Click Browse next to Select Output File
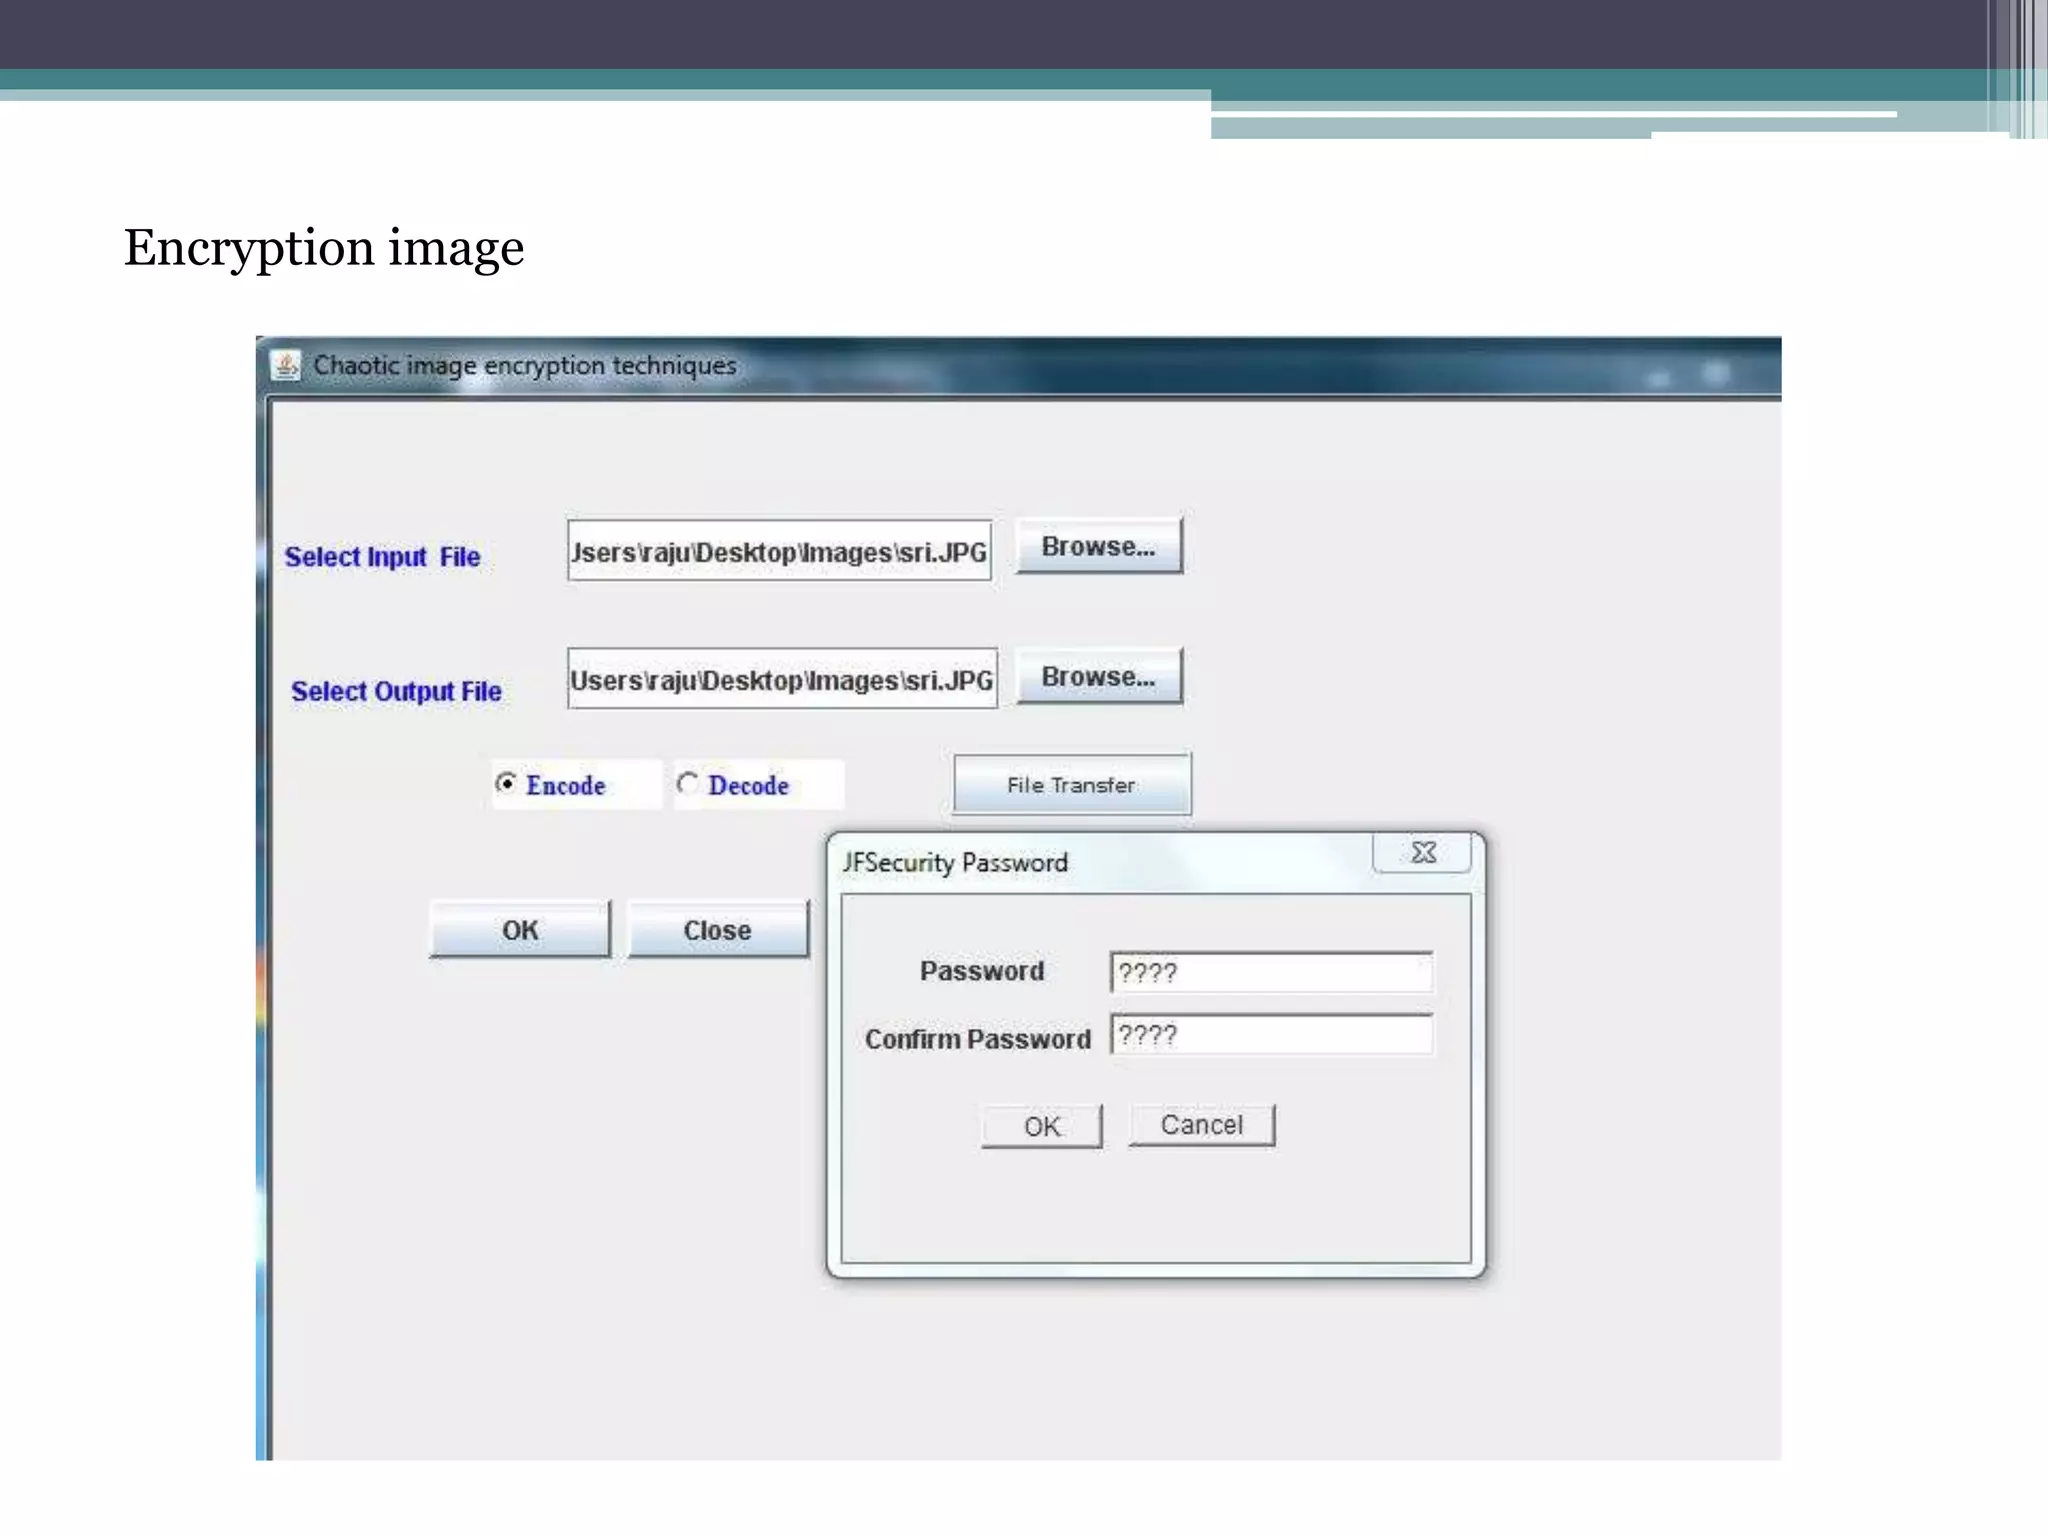The width and height of the screenshot is (2048, 1536). [x=1099, y=676]
